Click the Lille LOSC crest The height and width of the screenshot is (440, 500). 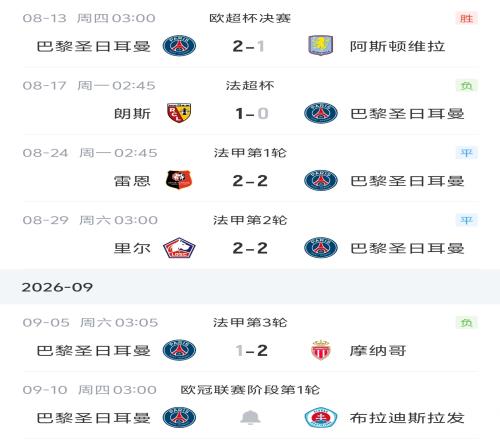179,248
